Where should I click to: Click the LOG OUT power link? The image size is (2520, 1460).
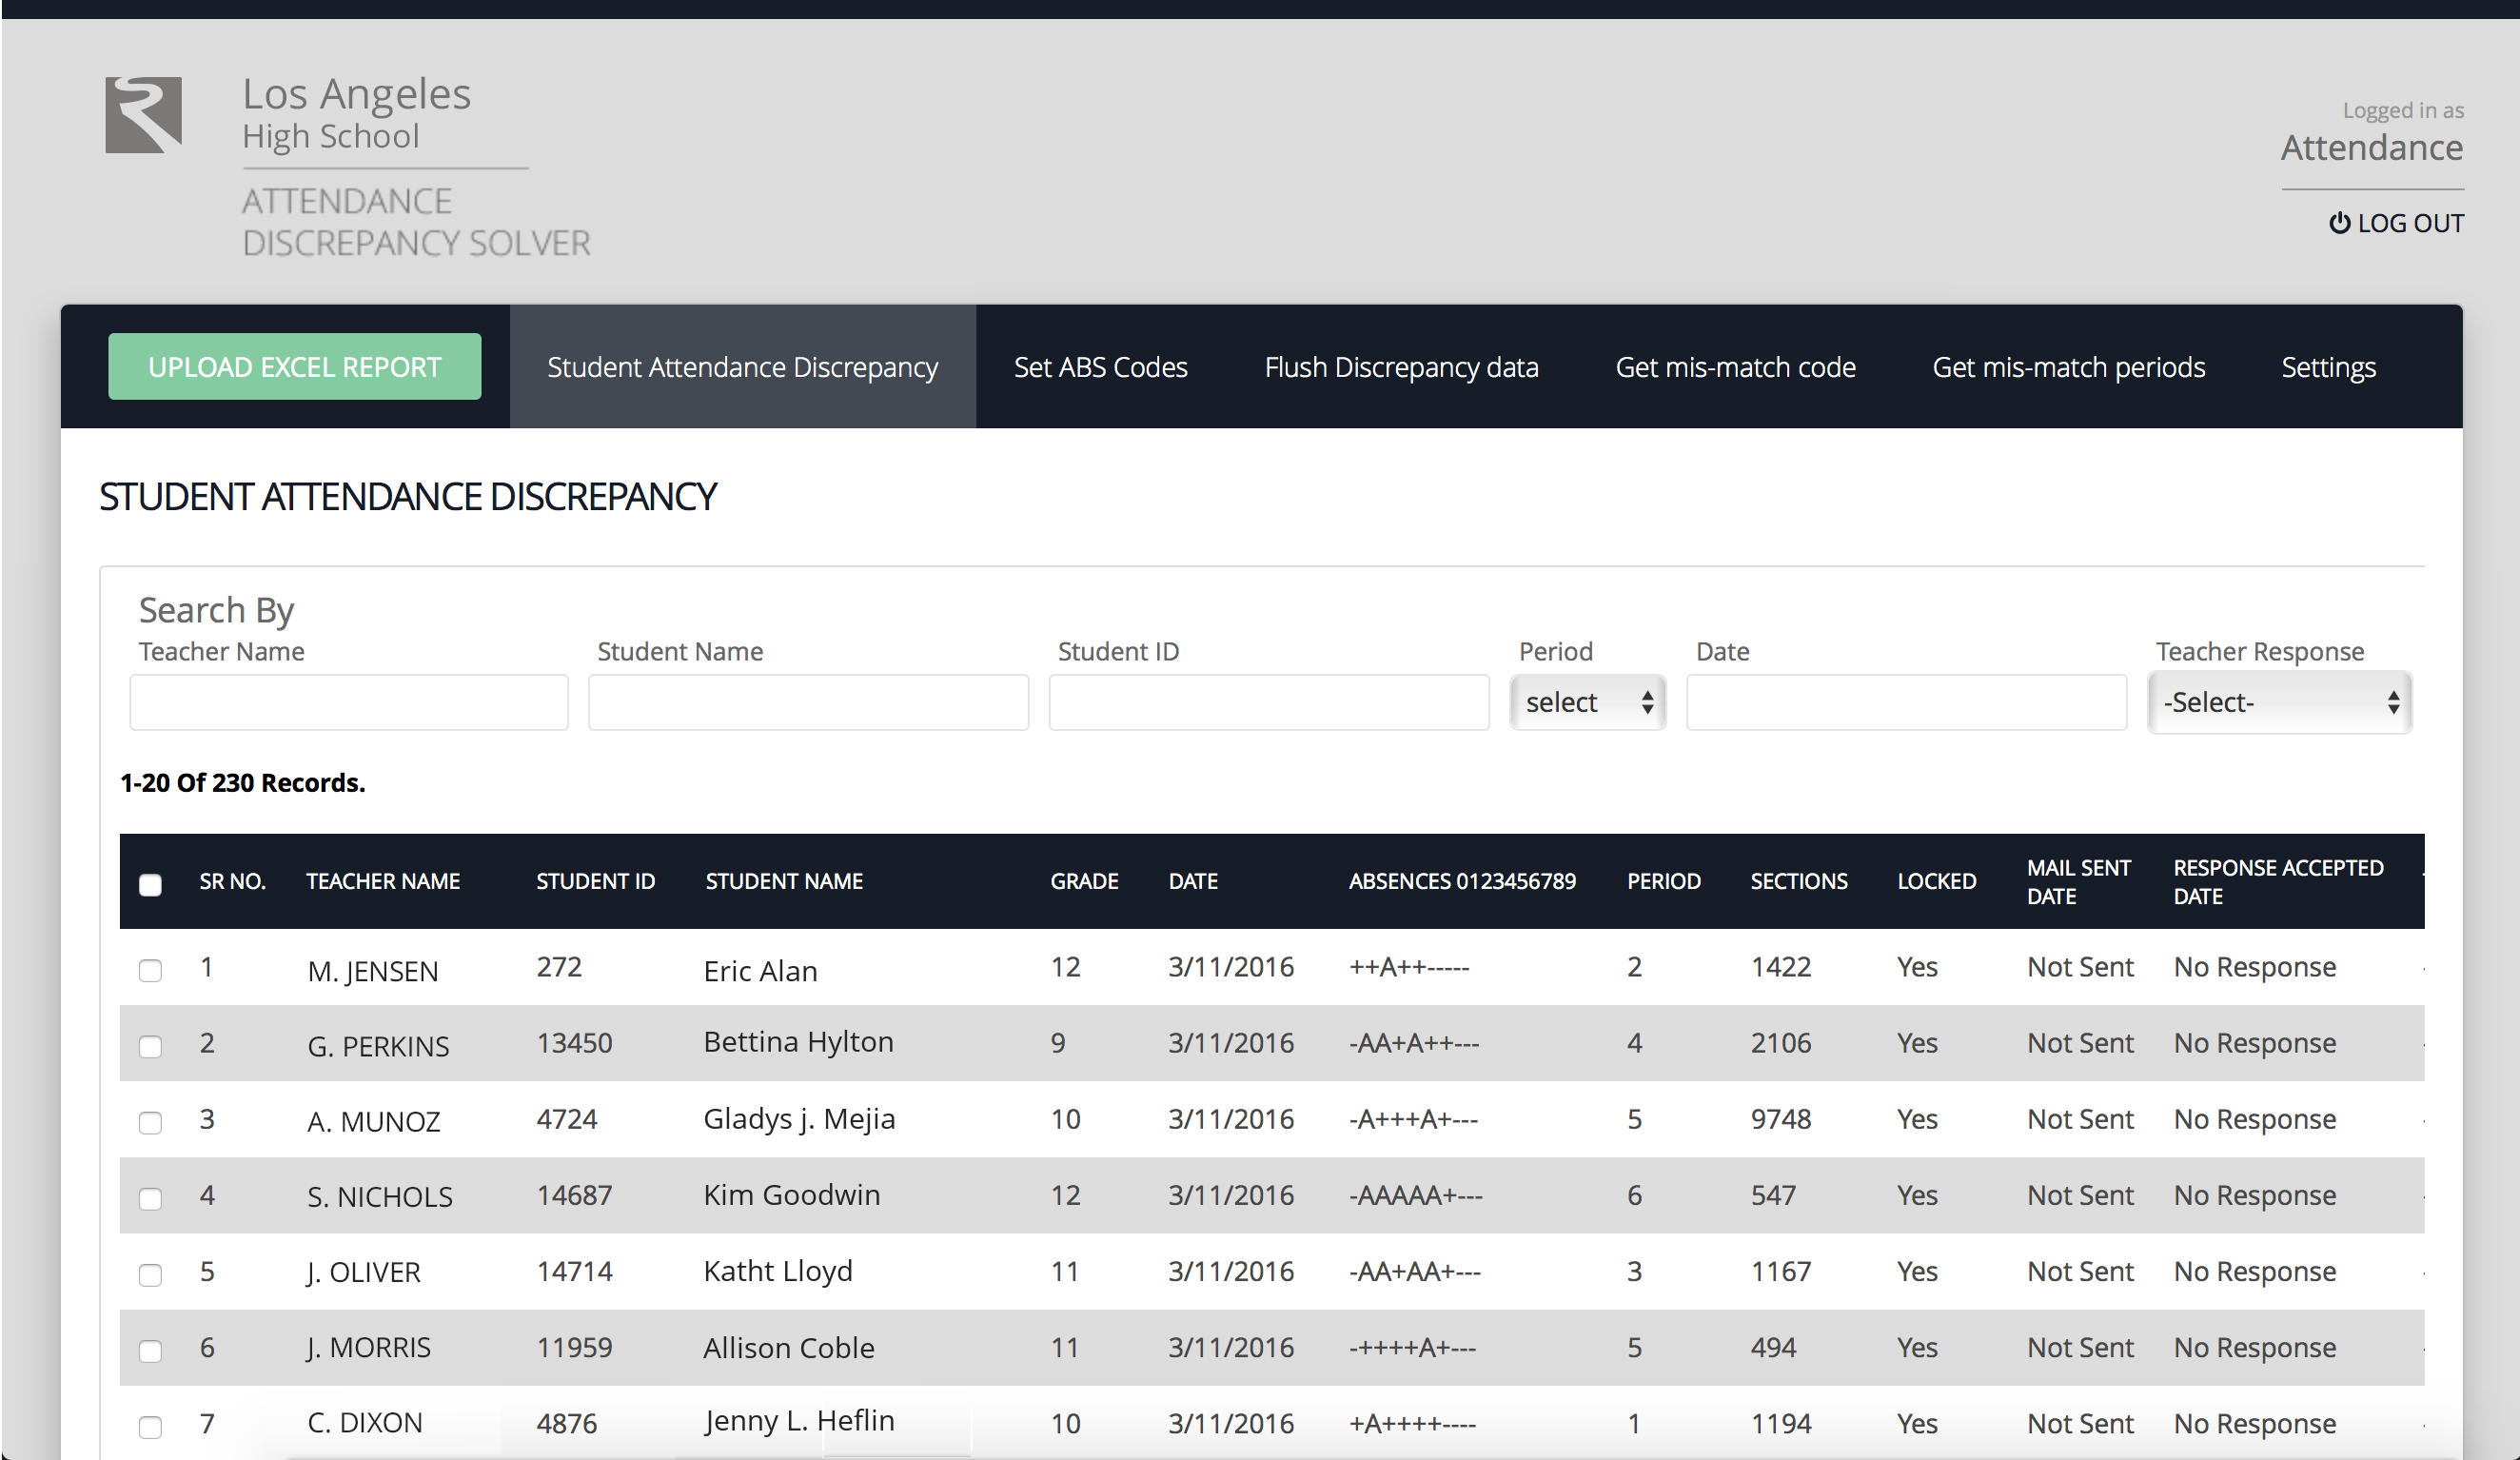pyautogui.click(x=2396, y=223)
